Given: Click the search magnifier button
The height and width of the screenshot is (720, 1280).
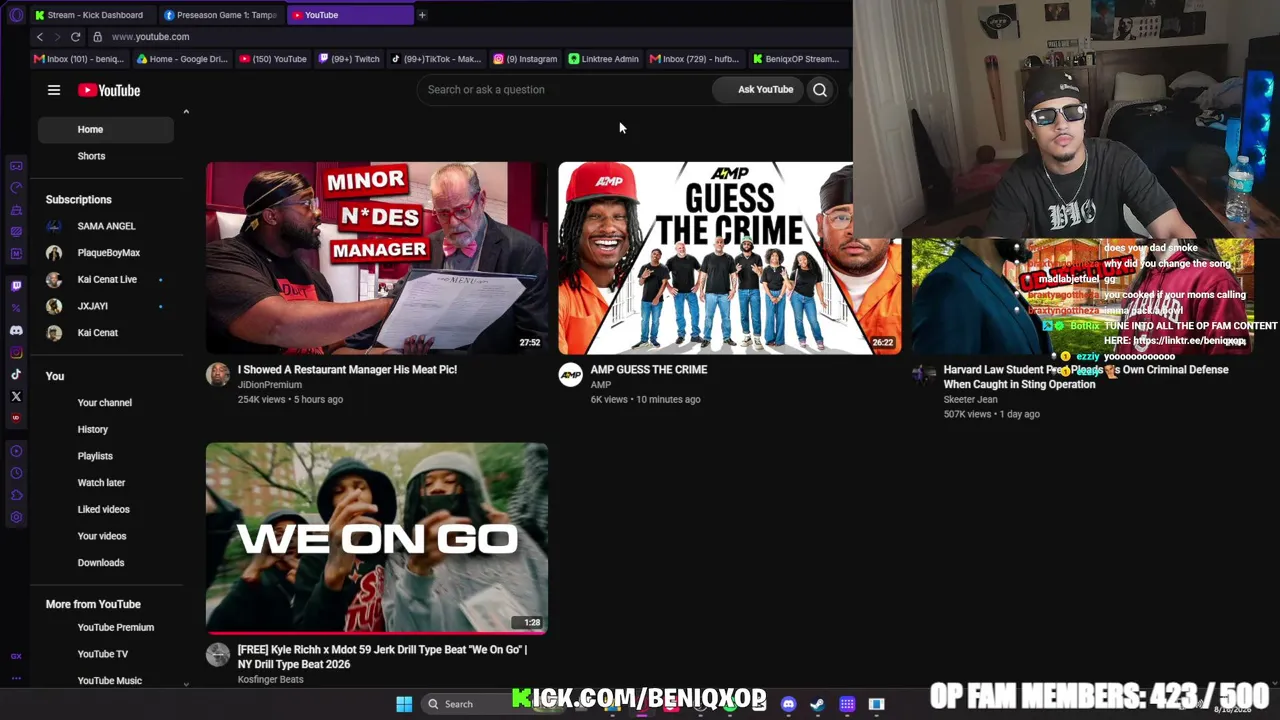Looking at the screenshot, I should point(820,90).
